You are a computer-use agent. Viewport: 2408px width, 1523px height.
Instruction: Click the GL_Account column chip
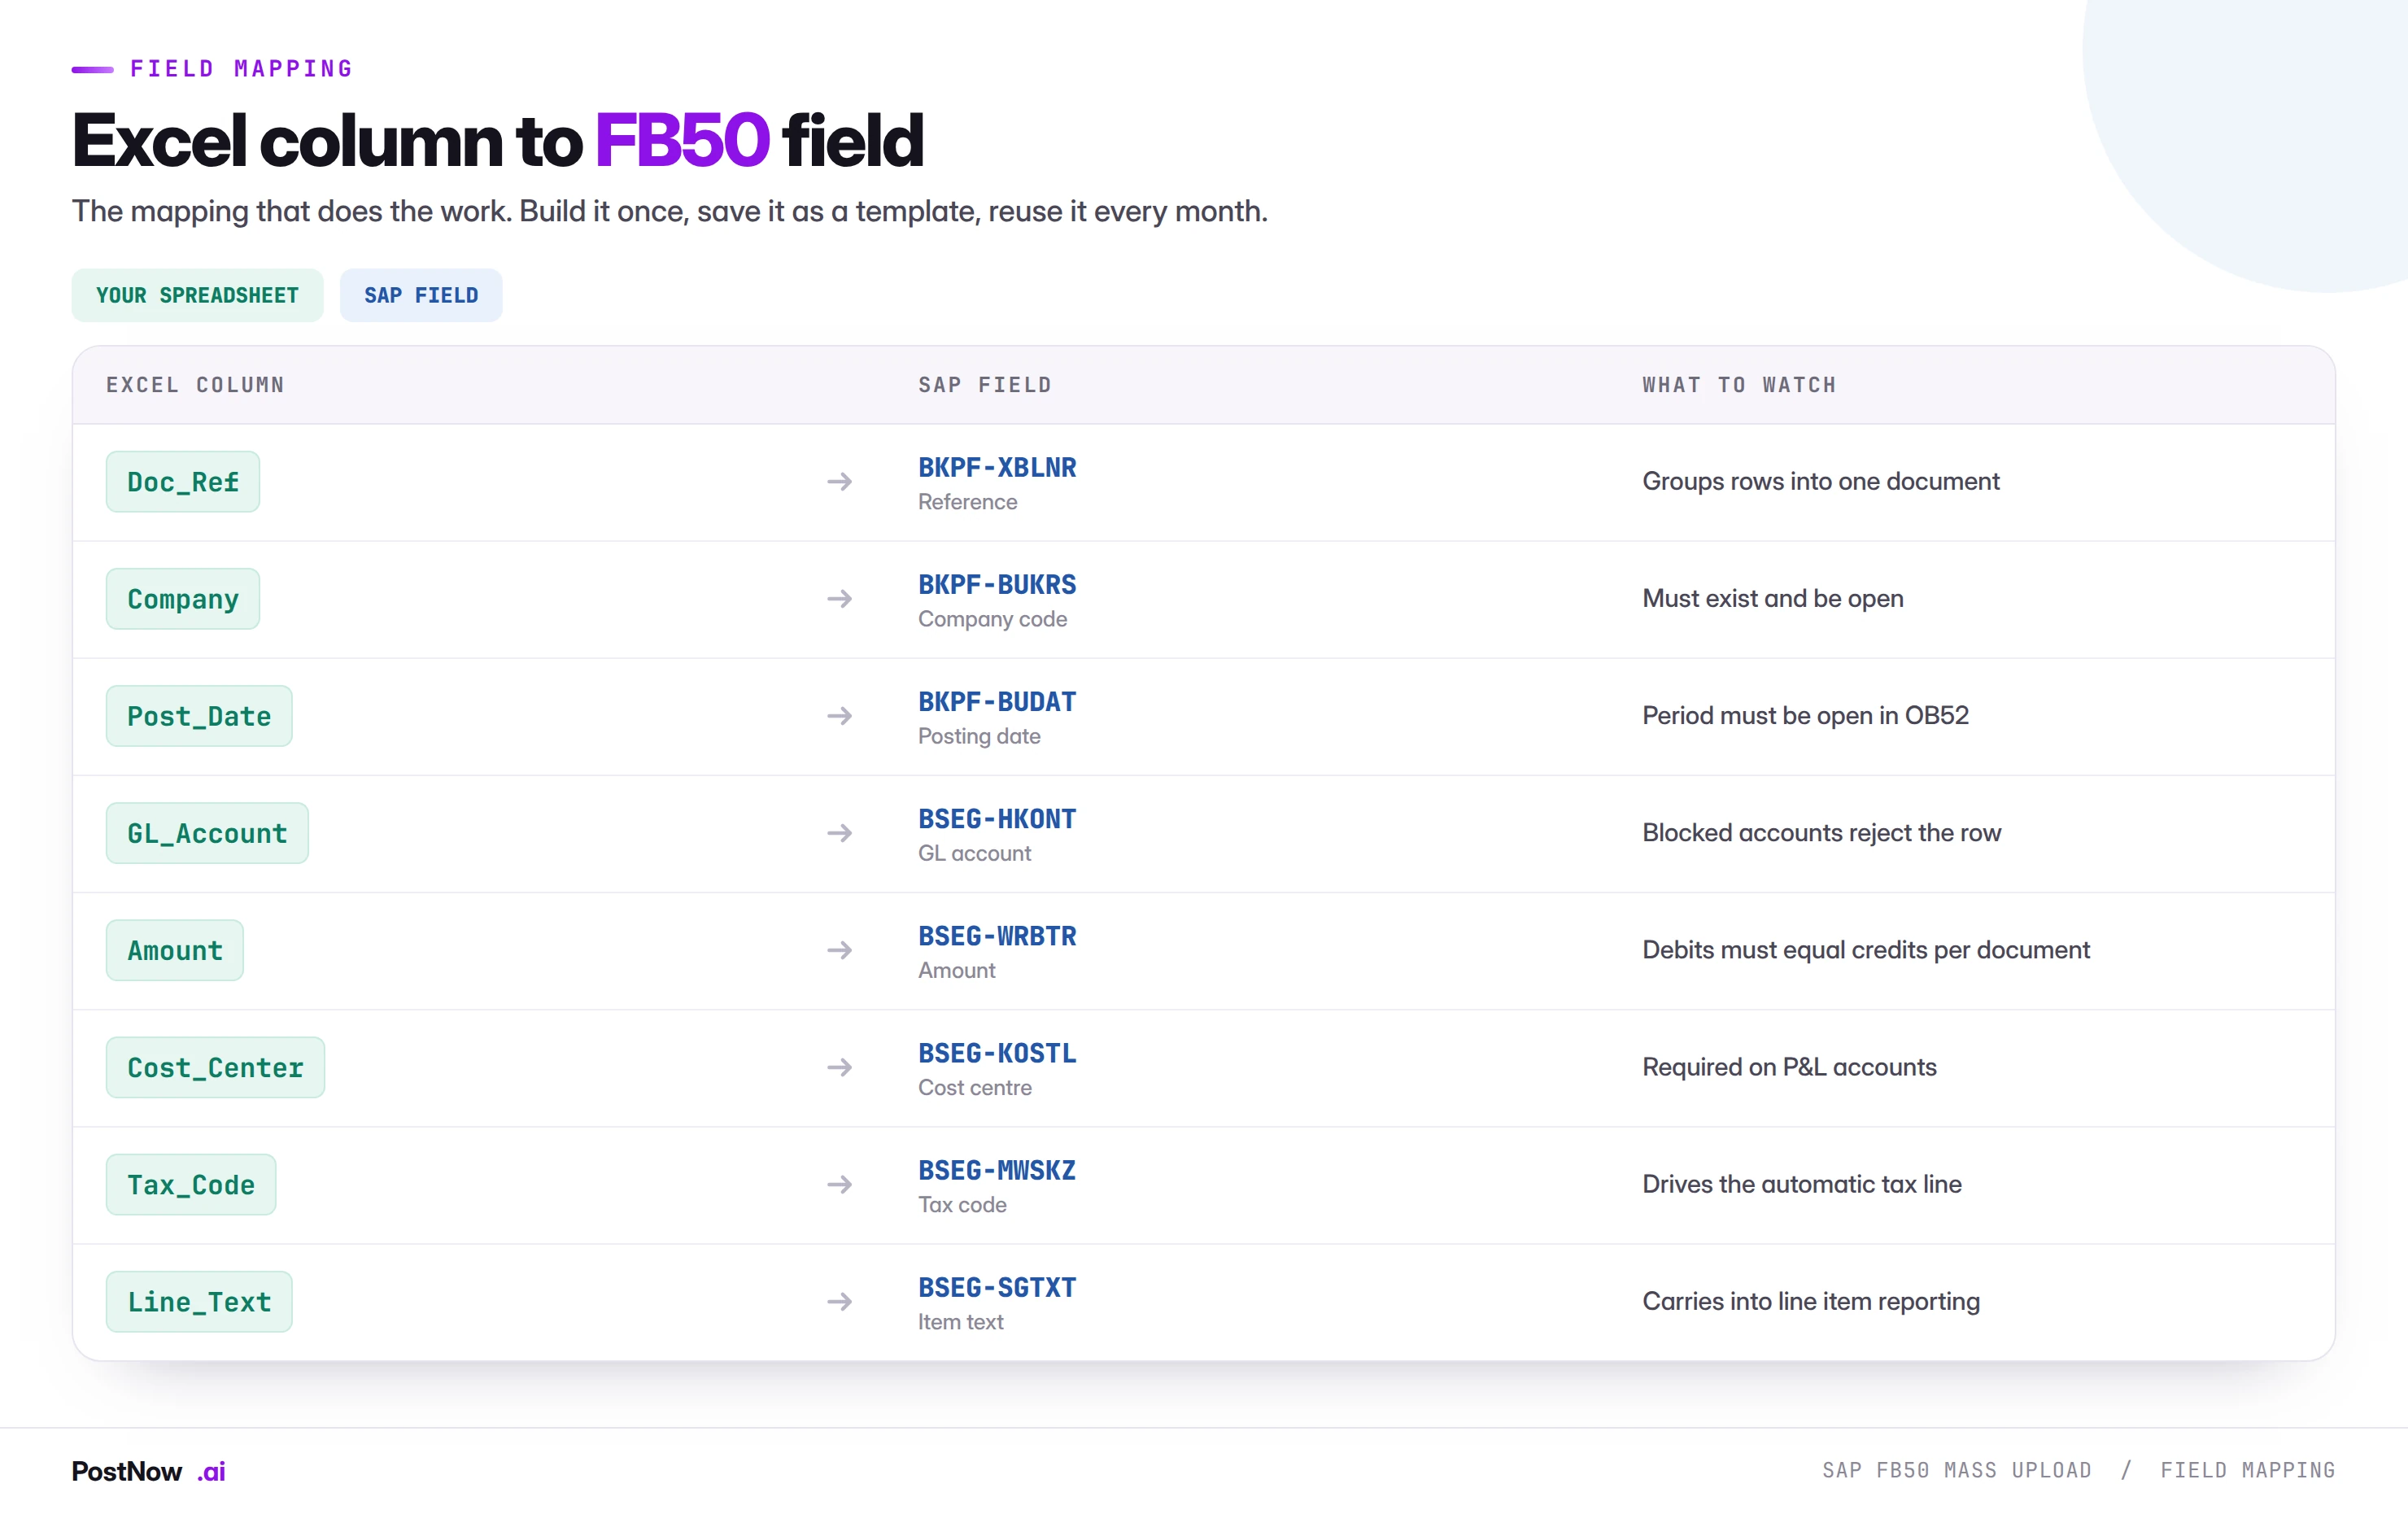click(x=207, y=833)
